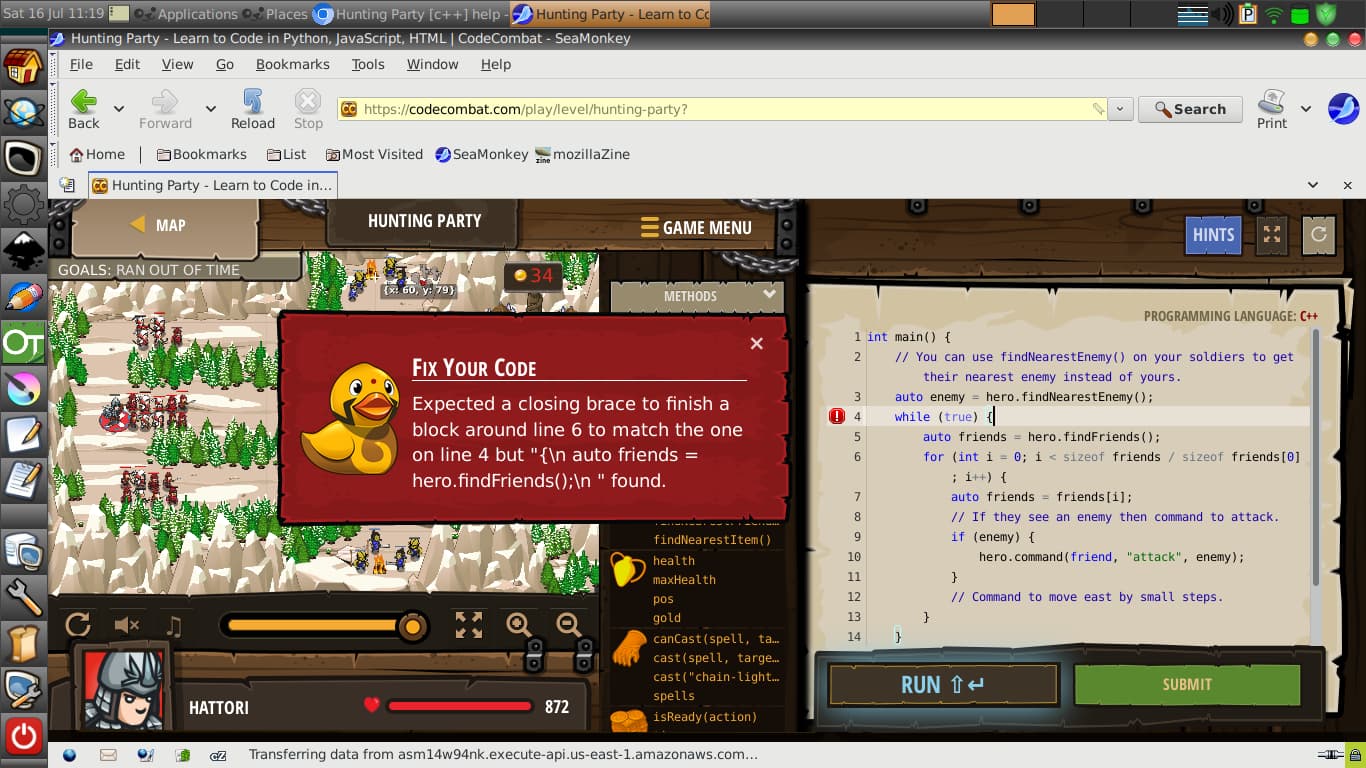Screen dimensions: 1366x768
Task: Open the clipboard manager tray icon
Action: tap(1248, 14)
